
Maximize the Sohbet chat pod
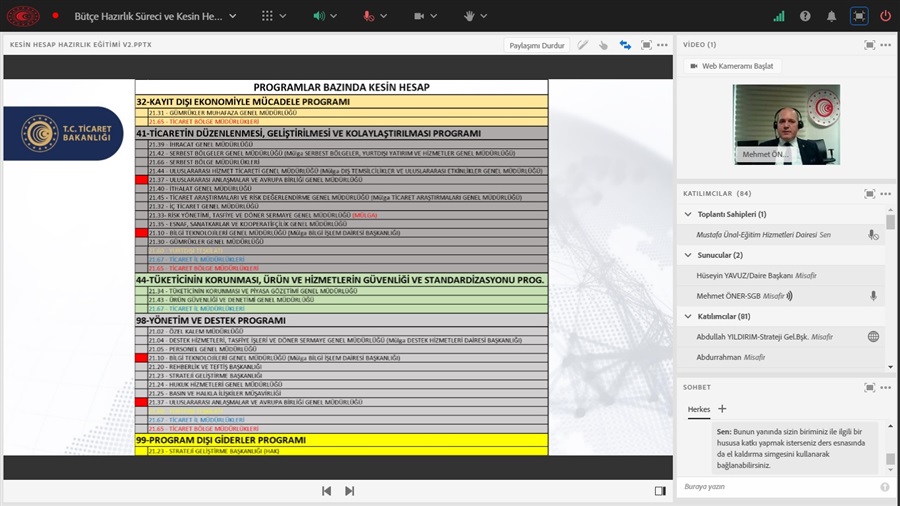pos(870,388)
